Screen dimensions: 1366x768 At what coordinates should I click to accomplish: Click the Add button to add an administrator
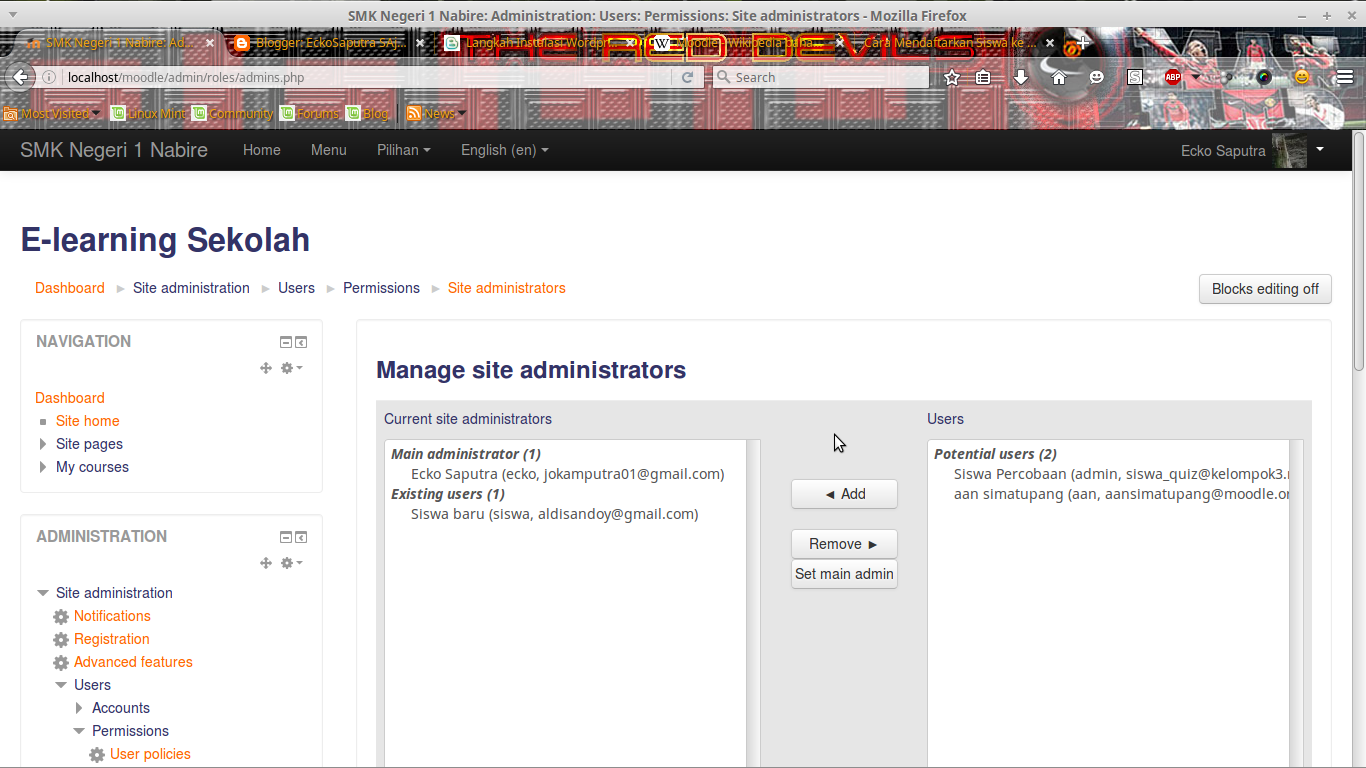click(844, 493)
